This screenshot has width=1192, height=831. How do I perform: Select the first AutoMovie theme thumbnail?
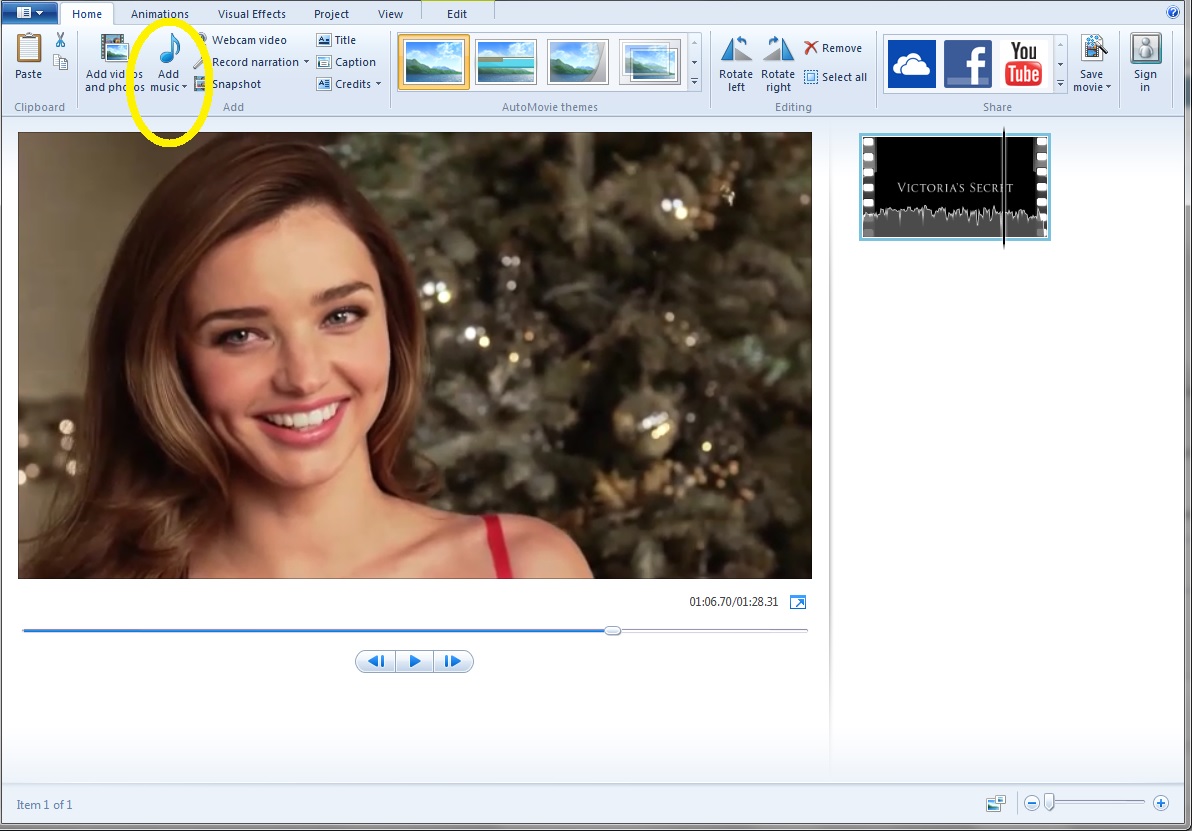pos(433,62)
